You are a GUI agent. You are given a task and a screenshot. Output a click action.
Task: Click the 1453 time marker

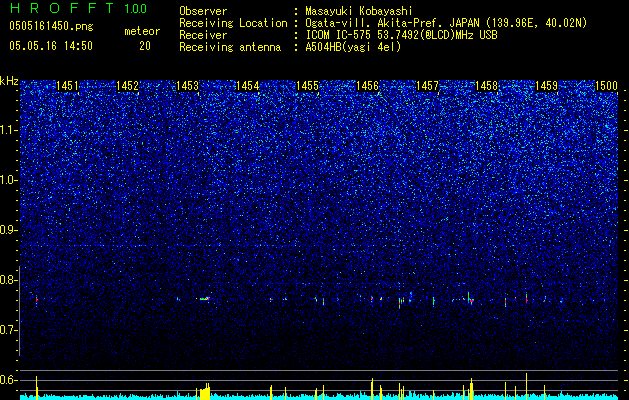tap(187, 85)
